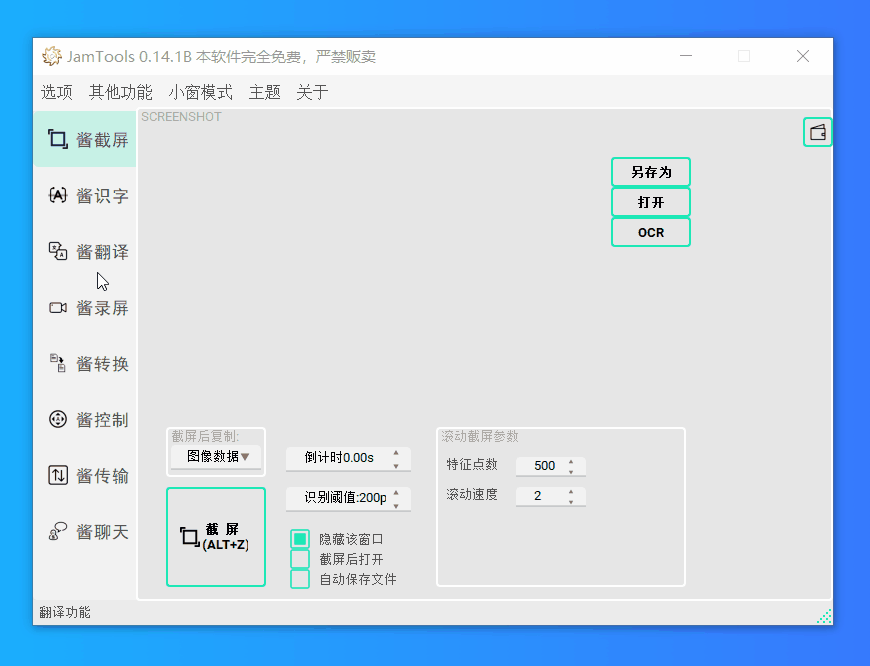Viewport: 870px width, 666px height.
Task: Decrease the 特征点数 value
Action: 571,471
